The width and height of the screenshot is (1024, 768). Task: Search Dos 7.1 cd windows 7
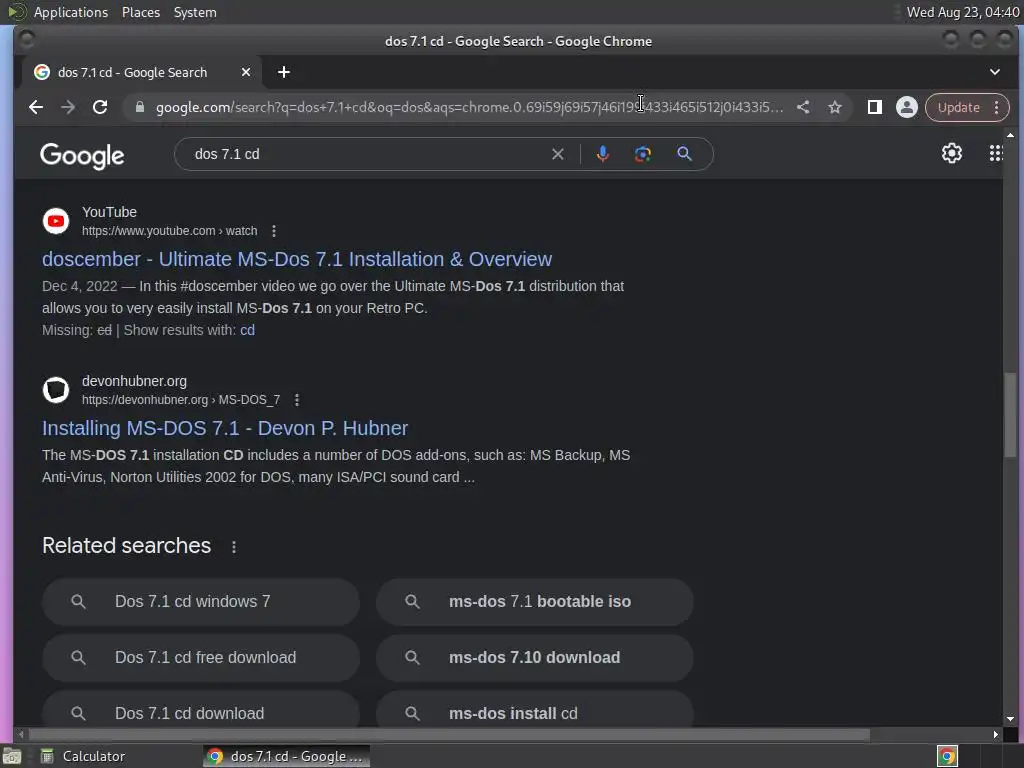201,602
